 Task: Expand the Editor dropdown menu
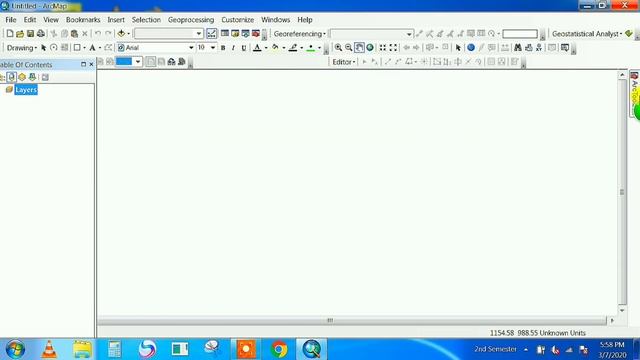344,62
